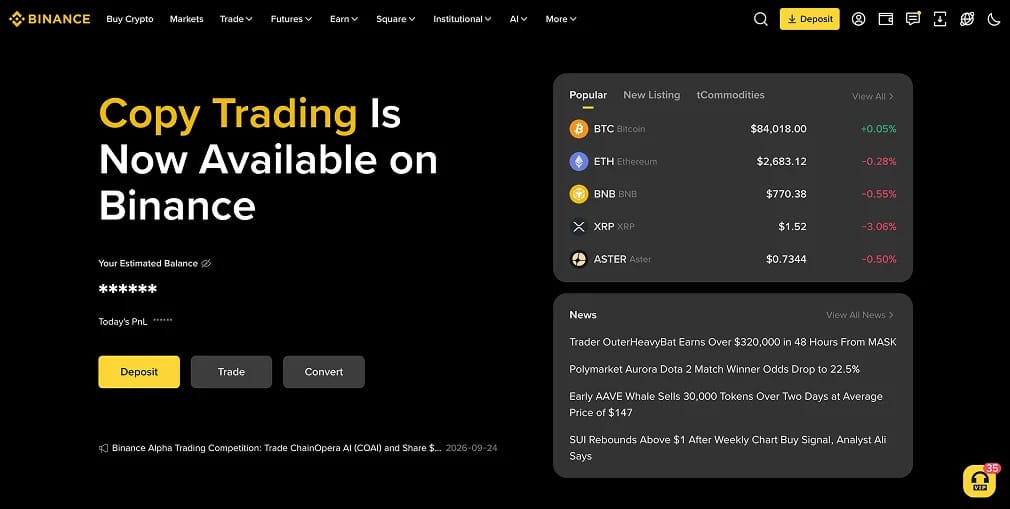The width and height of the screenshot is (1010, 509).
Task: Click the BNB coin icon
Action: tap(579, 194)
